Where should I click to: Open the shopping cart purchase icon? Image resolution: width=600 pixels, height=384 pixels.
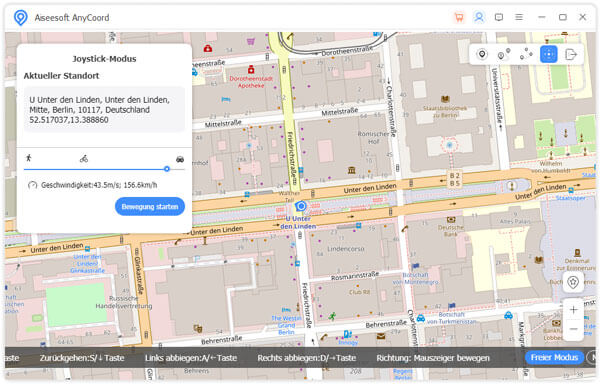[459, 17]
